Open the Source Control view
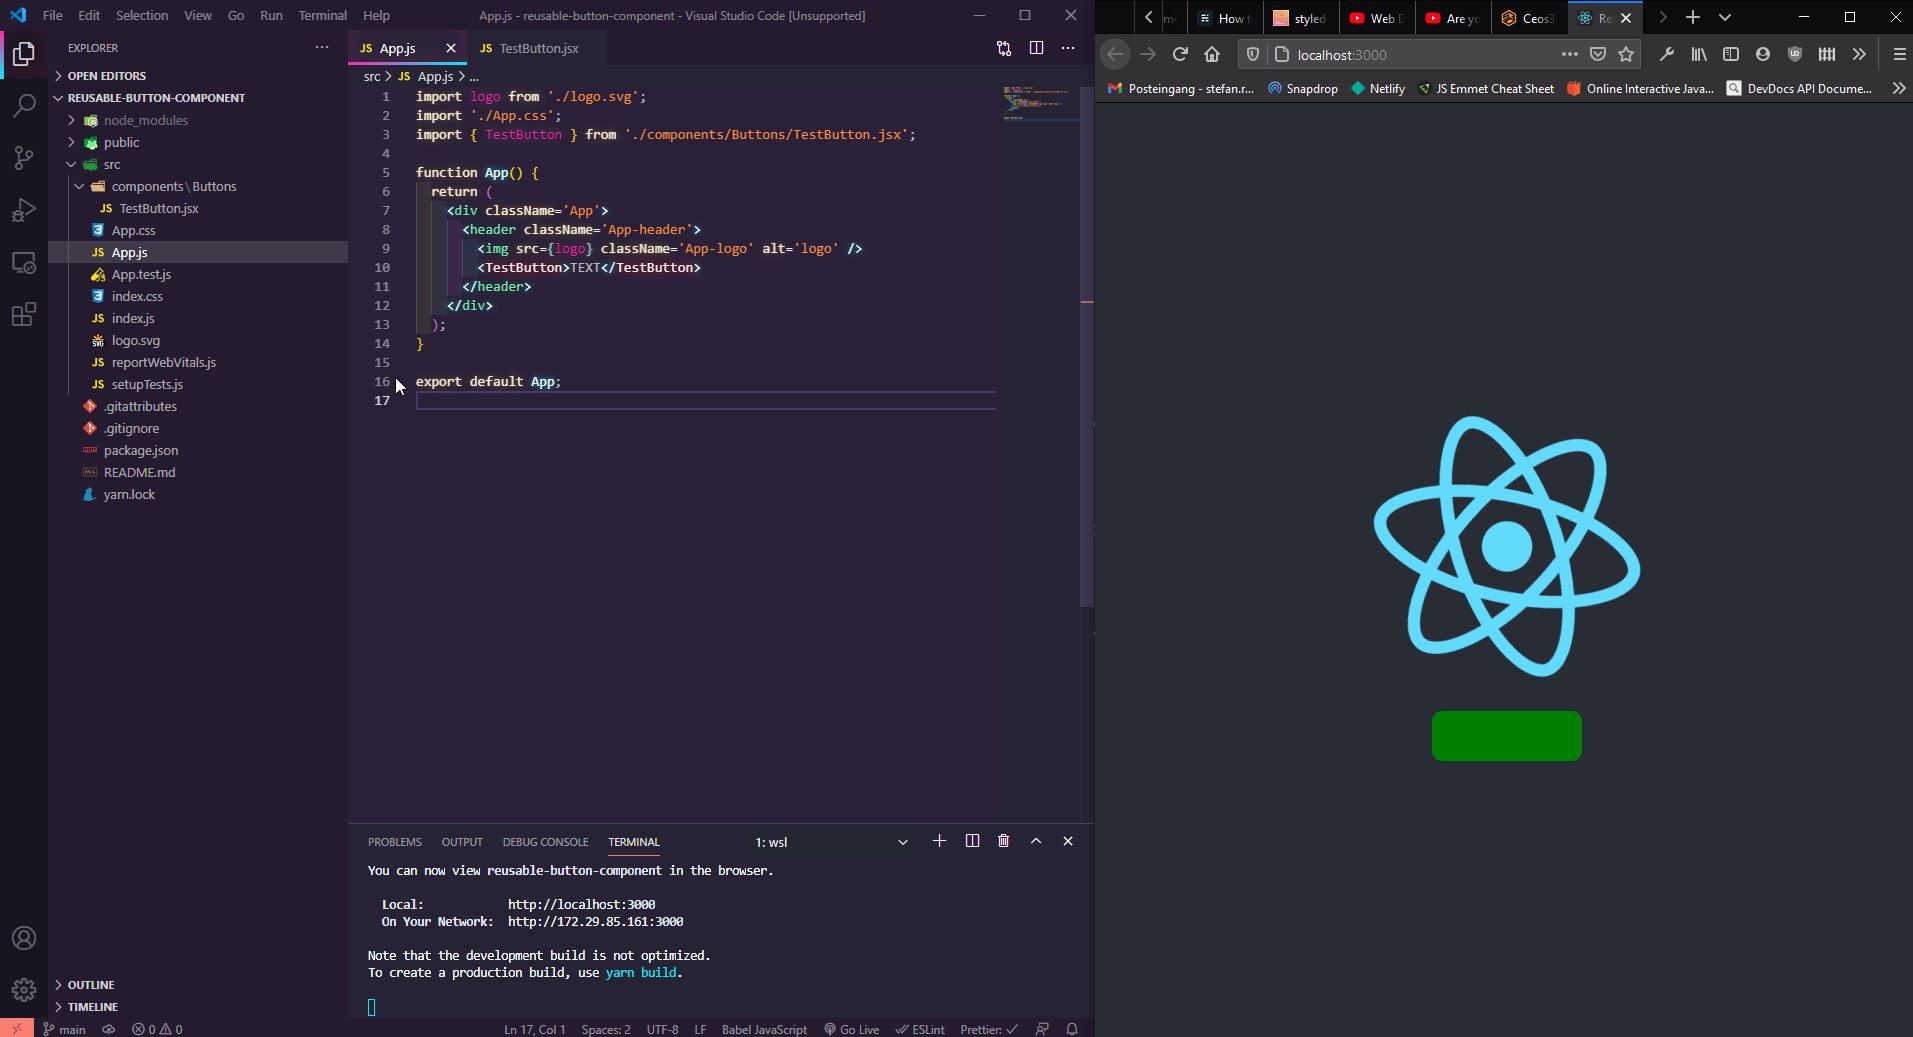 tap(22, 158)
